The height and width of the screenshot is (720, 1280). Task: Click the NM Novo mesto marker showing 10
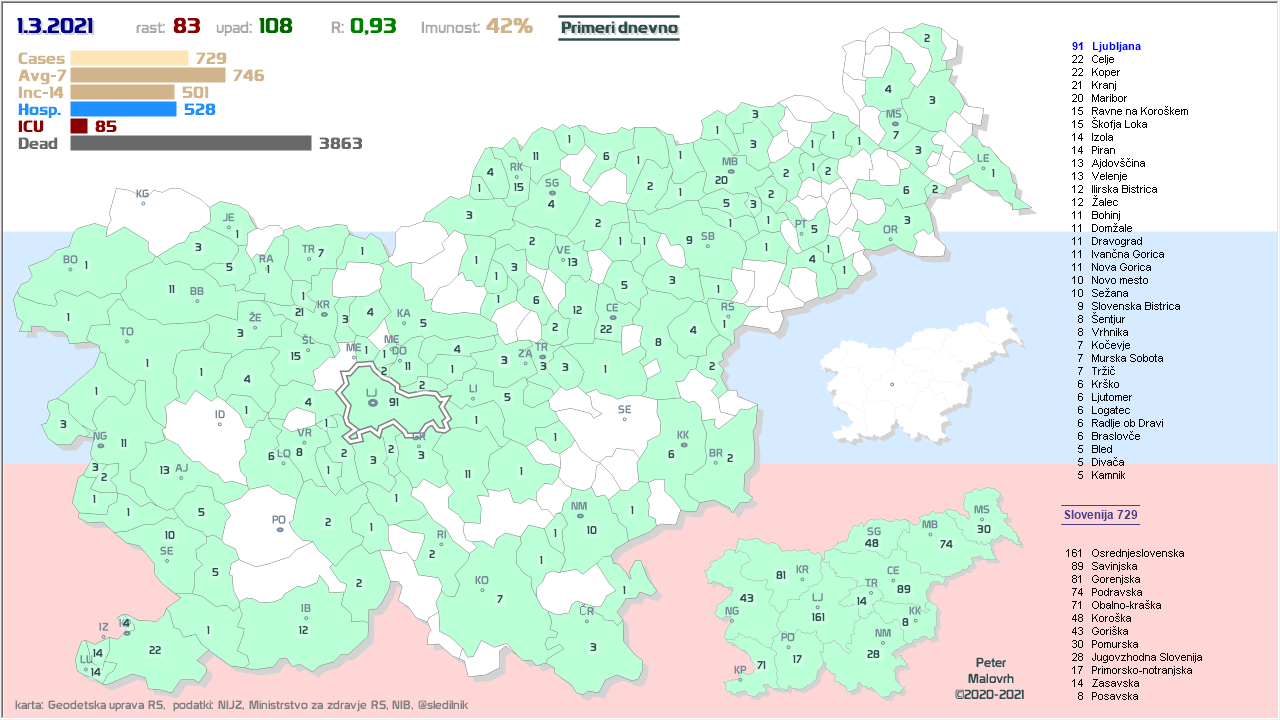click(579, 516)
